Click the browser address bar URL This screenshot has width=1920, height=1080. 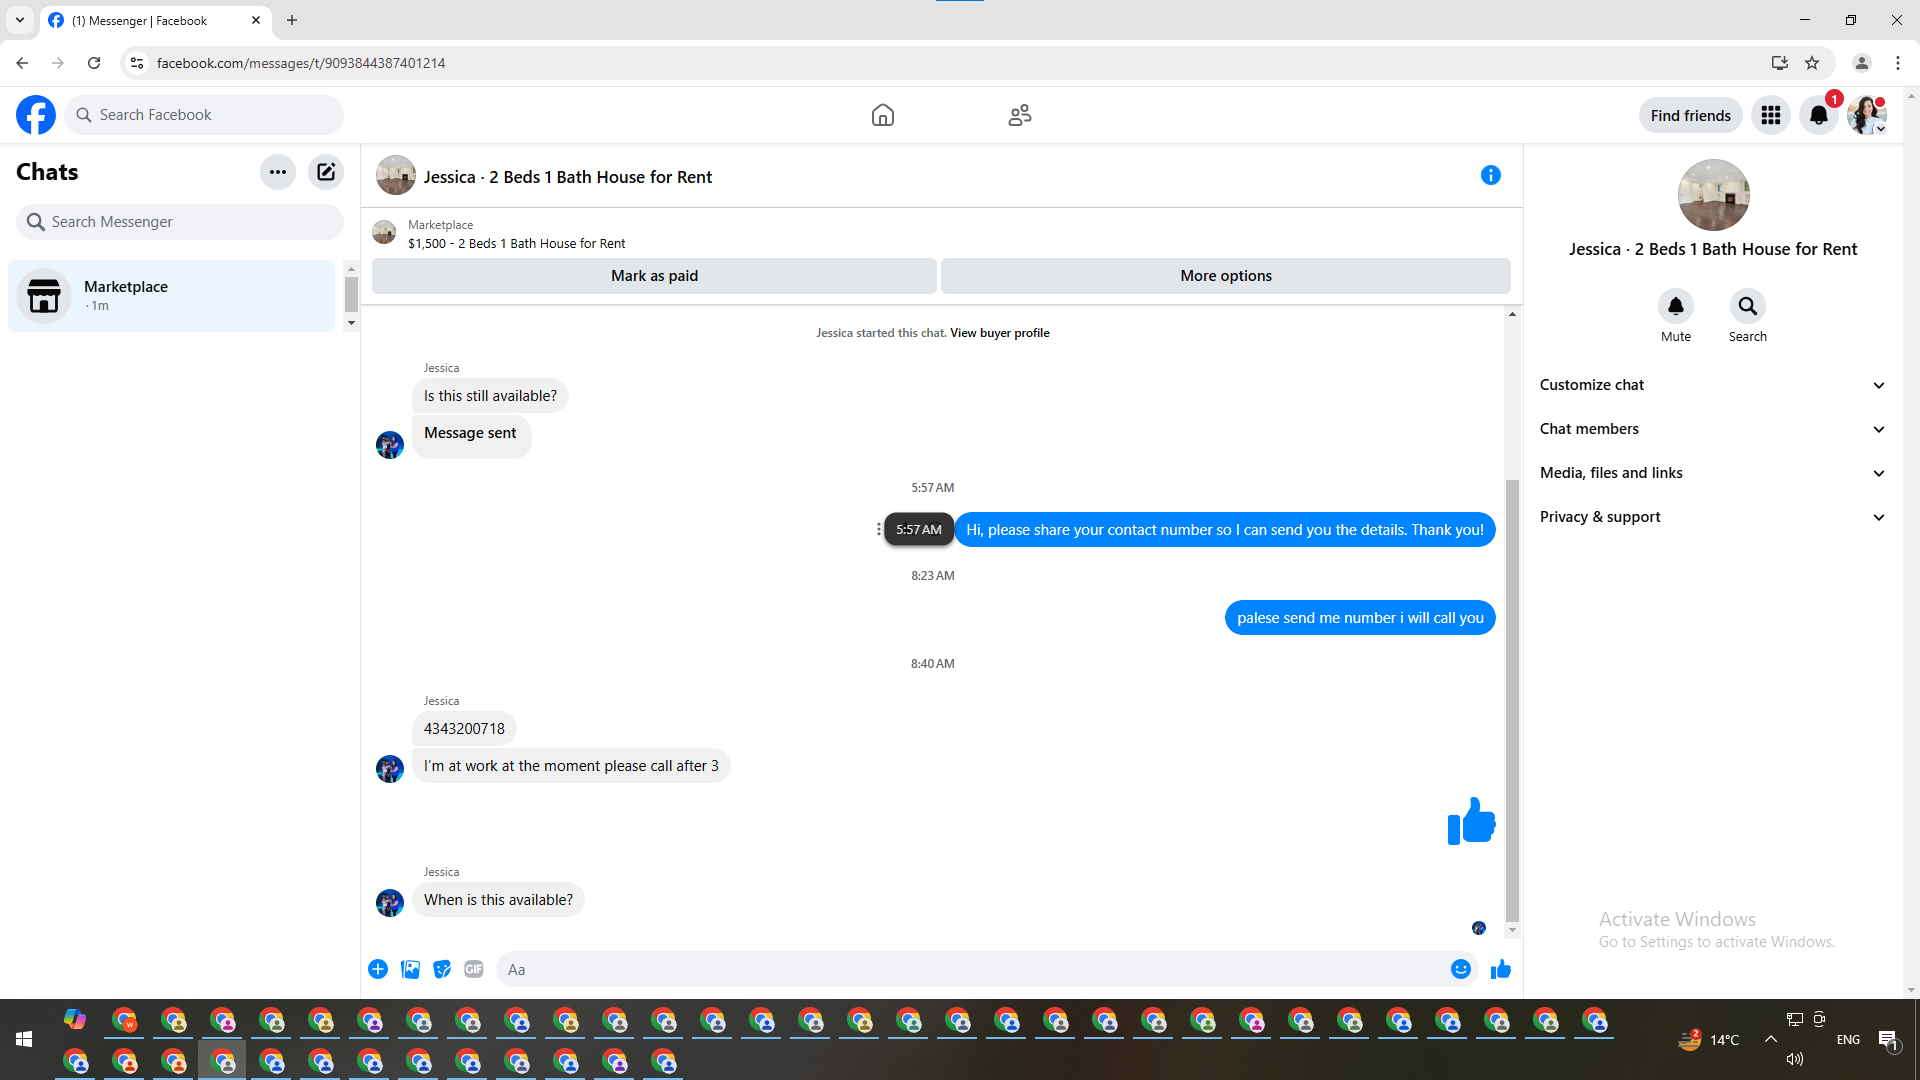pos(301,63)
